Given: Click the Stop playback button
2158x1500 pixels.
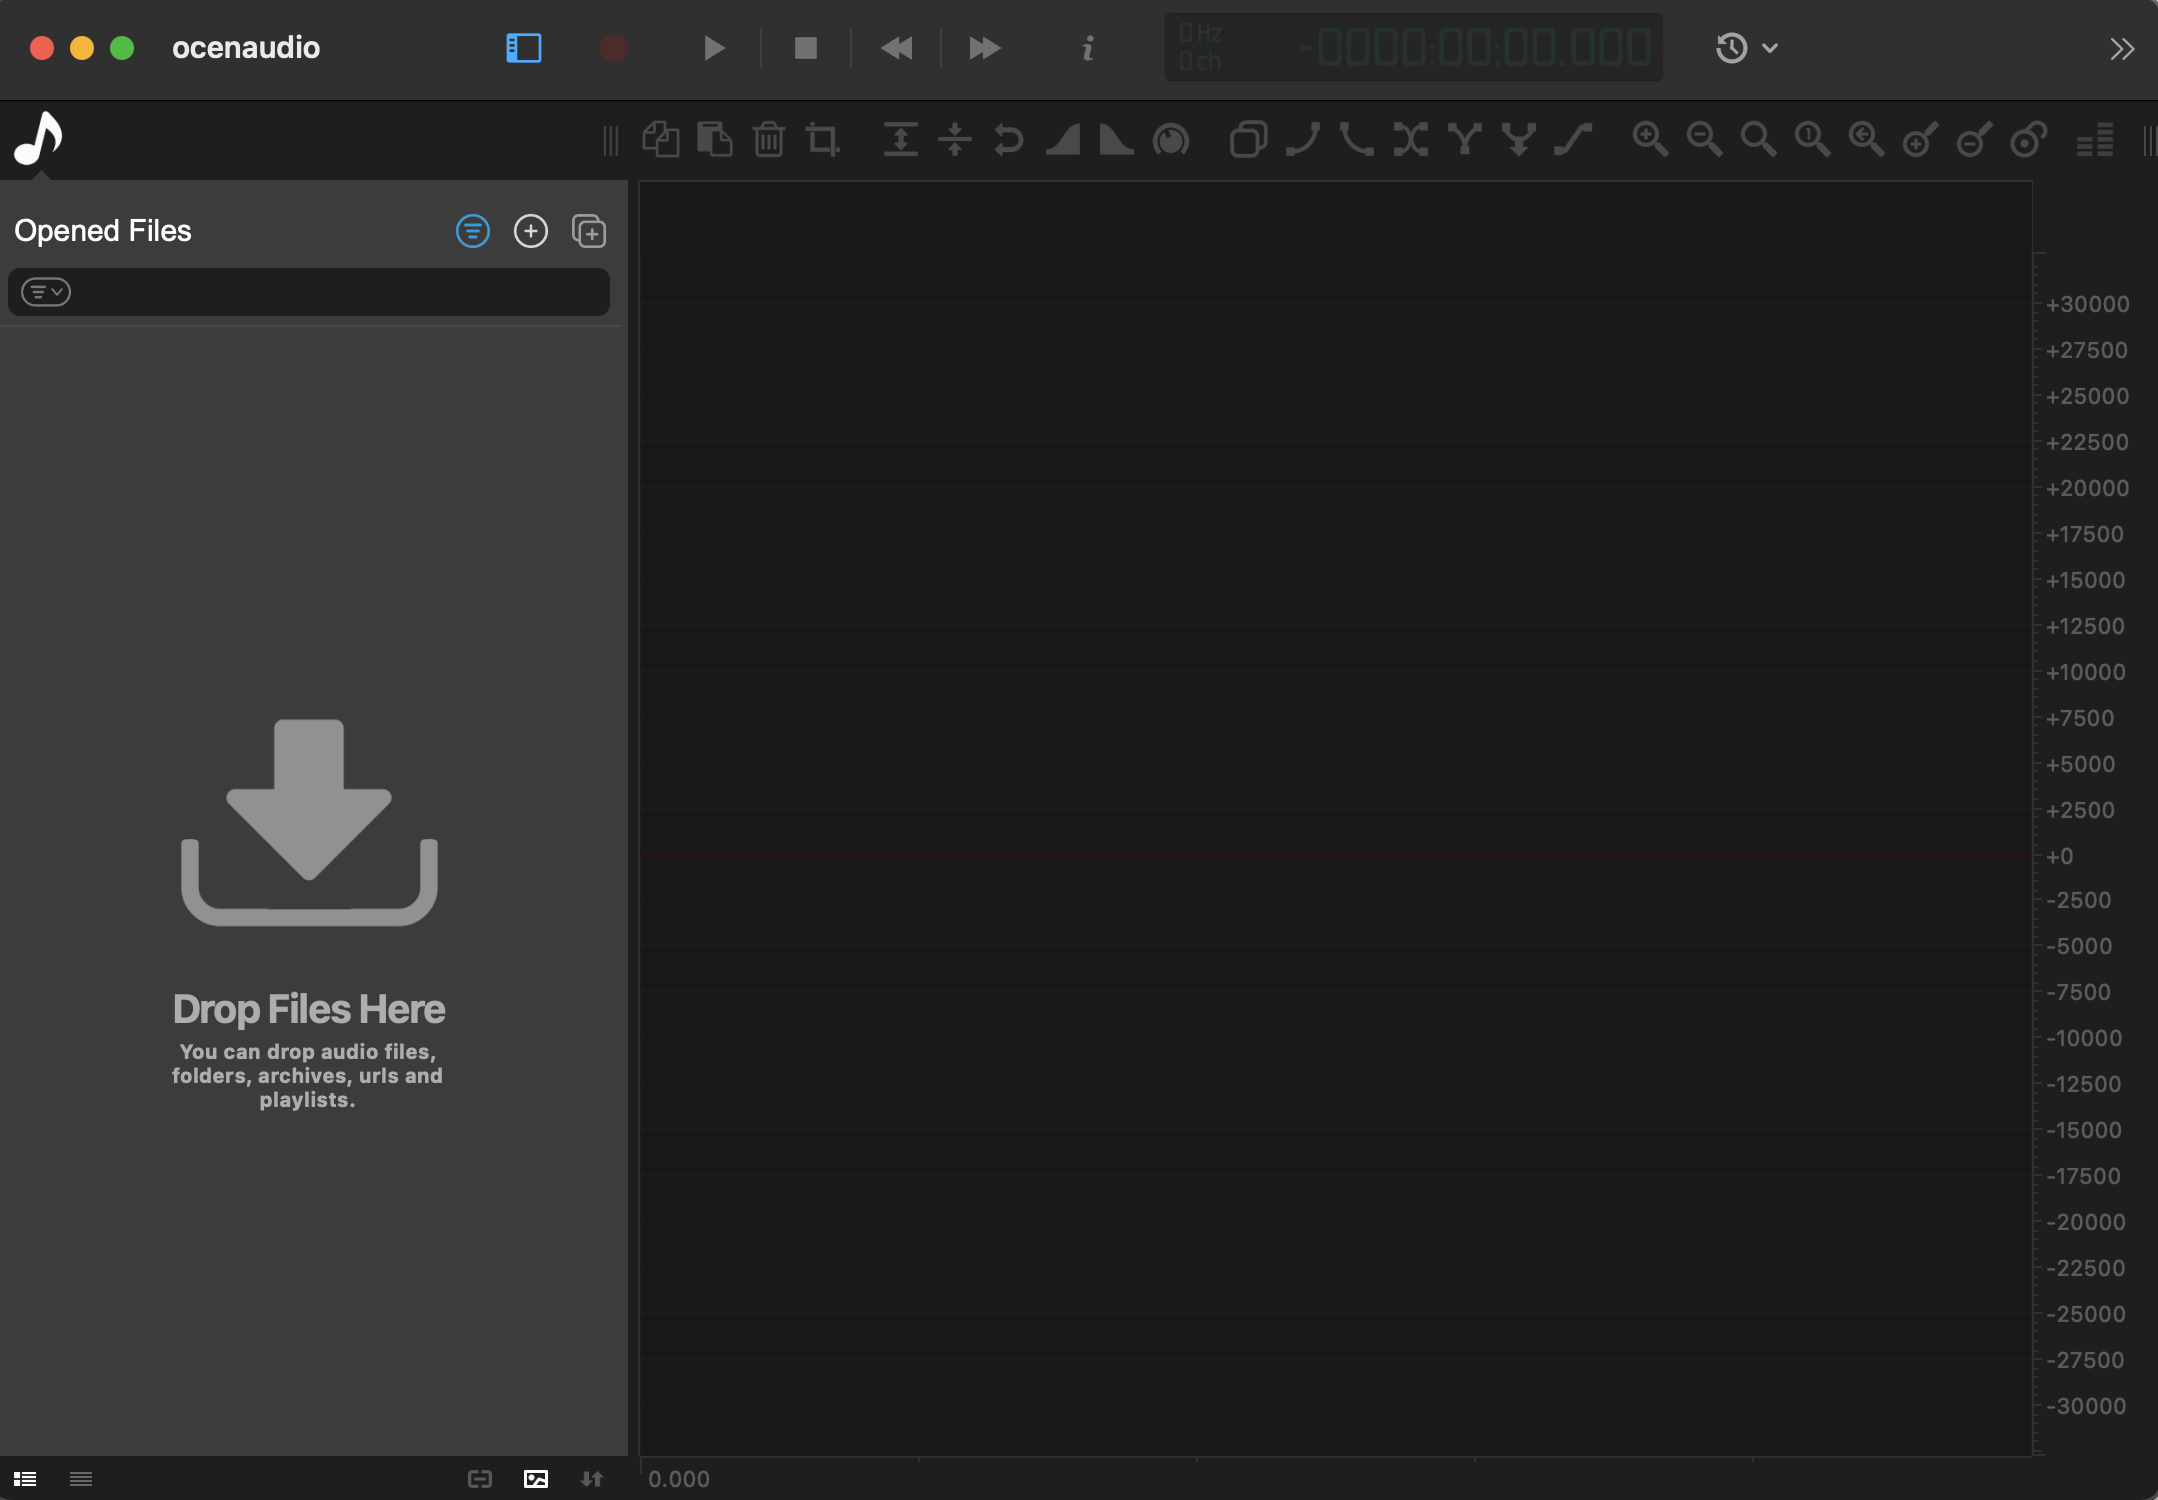Looking at the screenshot, I should tap(805, 48).
